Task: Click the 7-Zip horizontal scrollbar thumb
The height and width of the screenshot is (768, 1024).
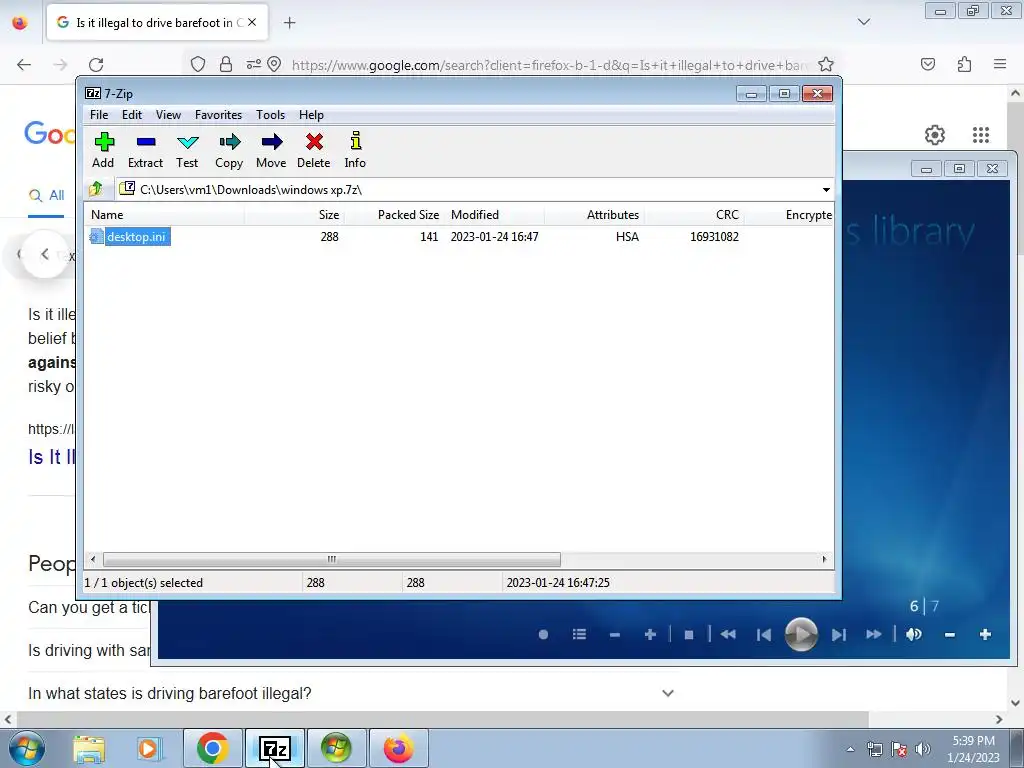Action: tap(332, 560)
